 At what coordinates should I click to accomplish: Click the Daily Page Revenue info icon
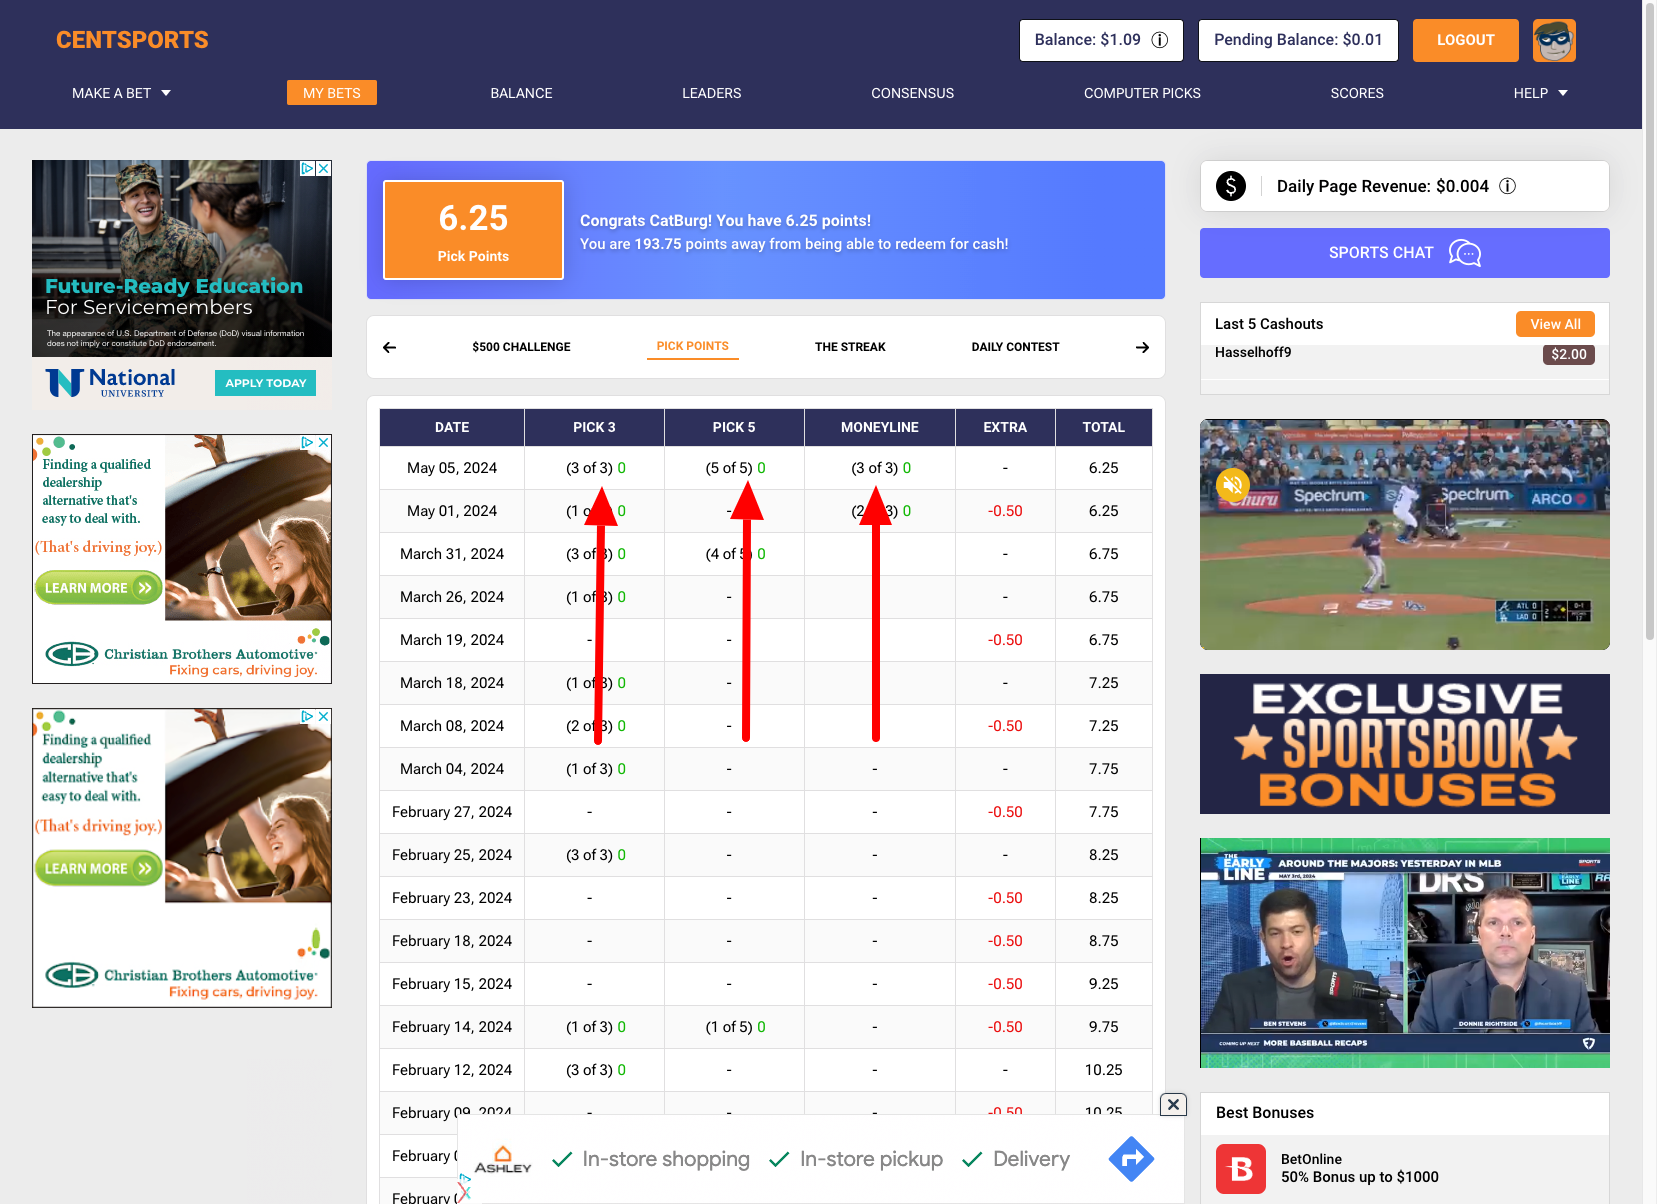click(1508, 186)
